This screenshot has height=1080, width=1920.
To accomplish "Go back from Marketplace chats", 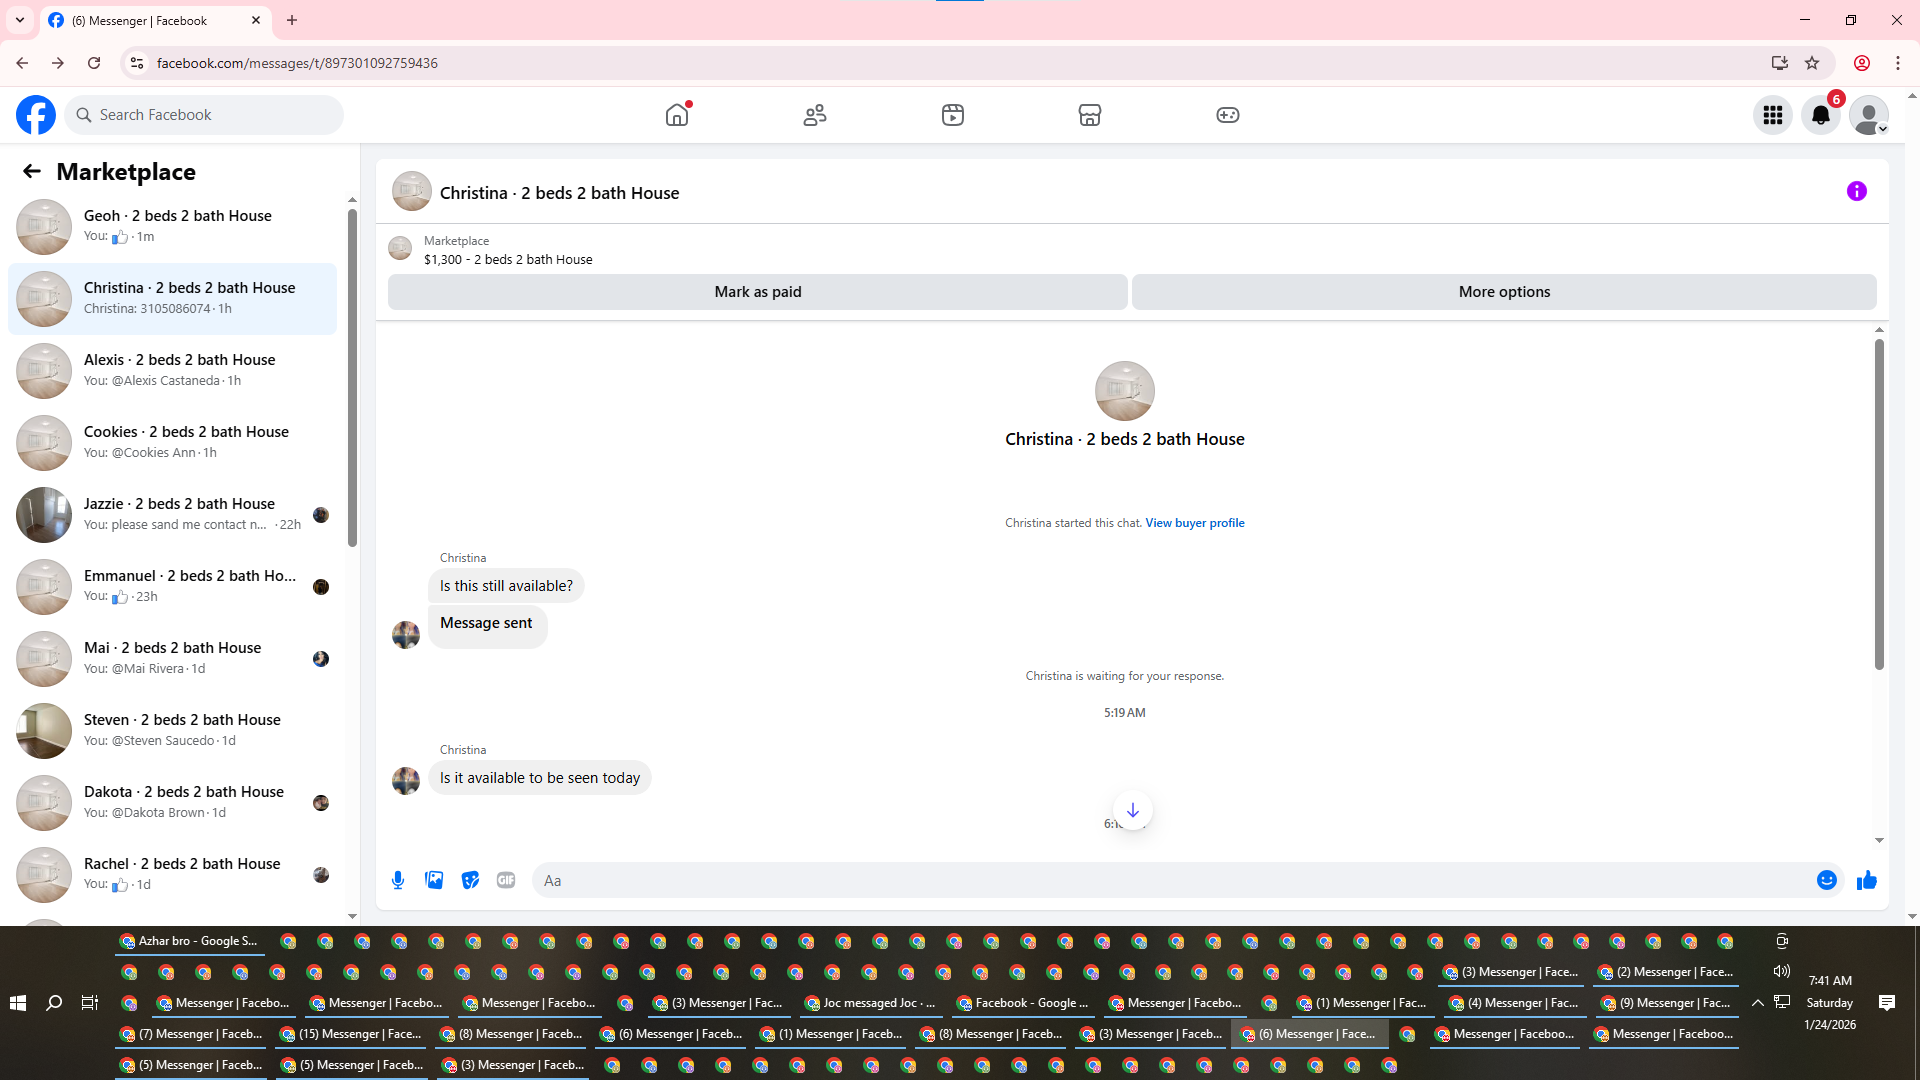I will pyautogui.click(x=32, y=171).
